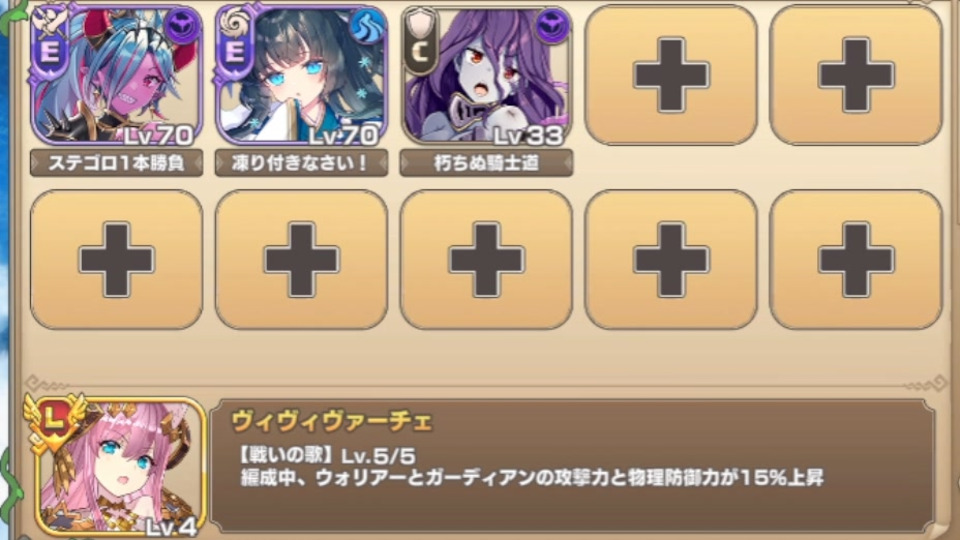Open the 凍り付きなさい！ skill label

coord(301,163)
